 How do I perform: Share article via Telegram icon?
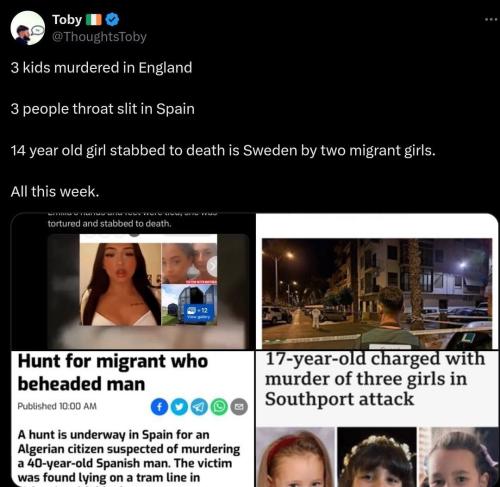(199, 407)
